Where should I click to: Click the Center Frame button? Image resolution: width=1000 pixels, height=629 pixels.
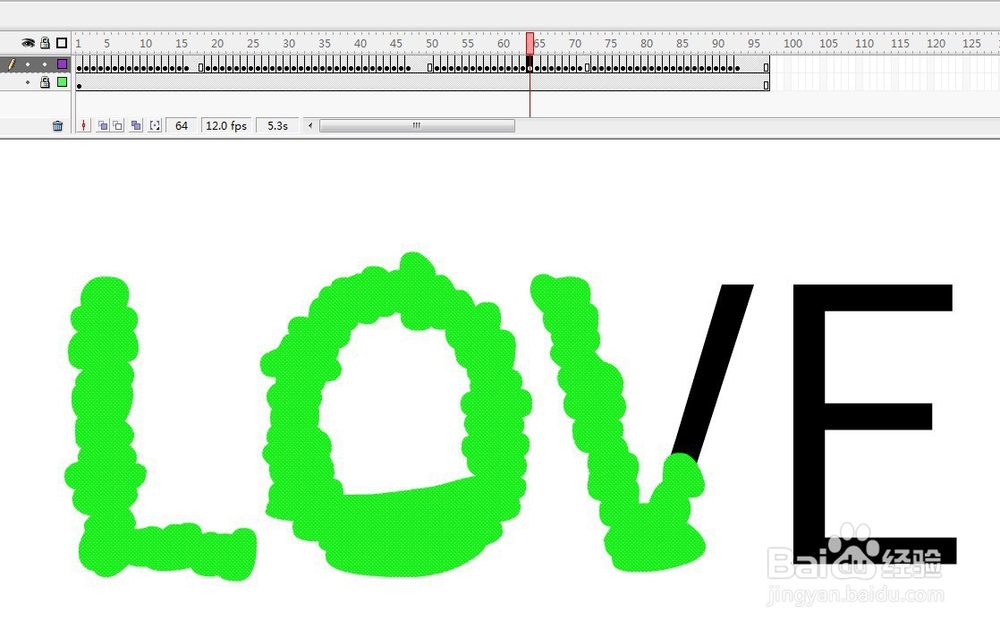coord(84,126)
